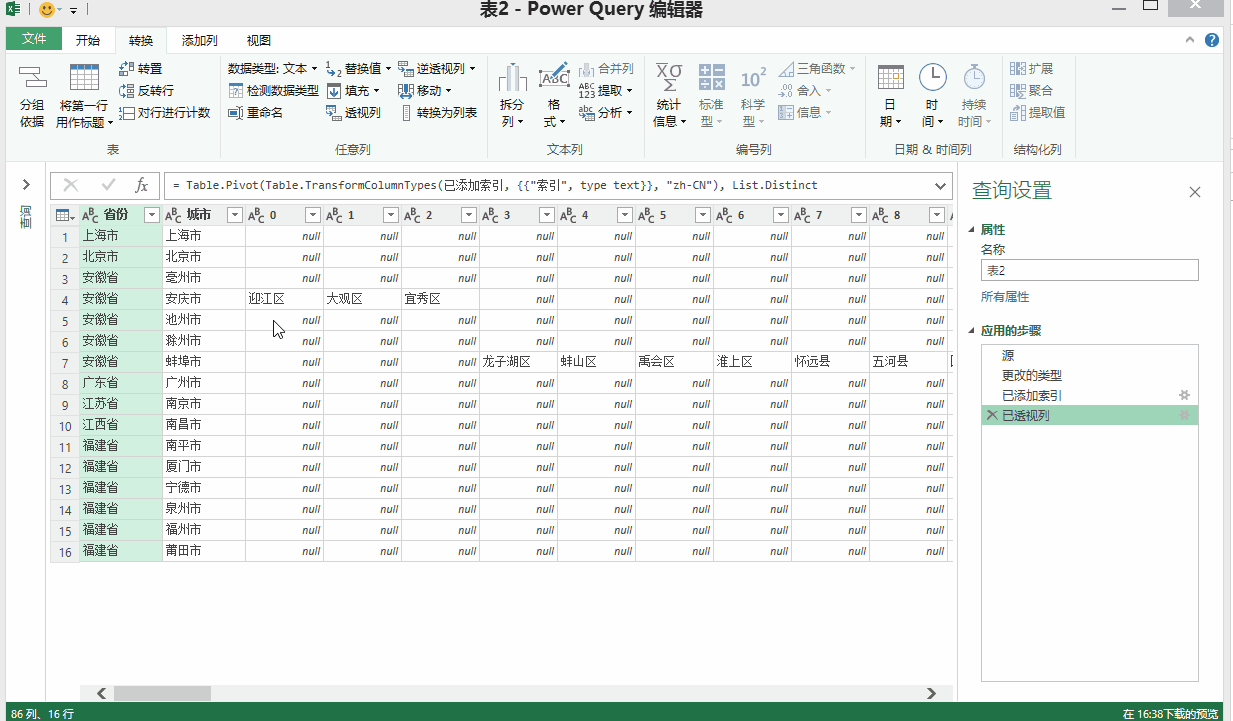Click the 统计信息 (Statistics) icon
Screen dimensions: 1233x721
pyautogui.click(x=668, y=78)
